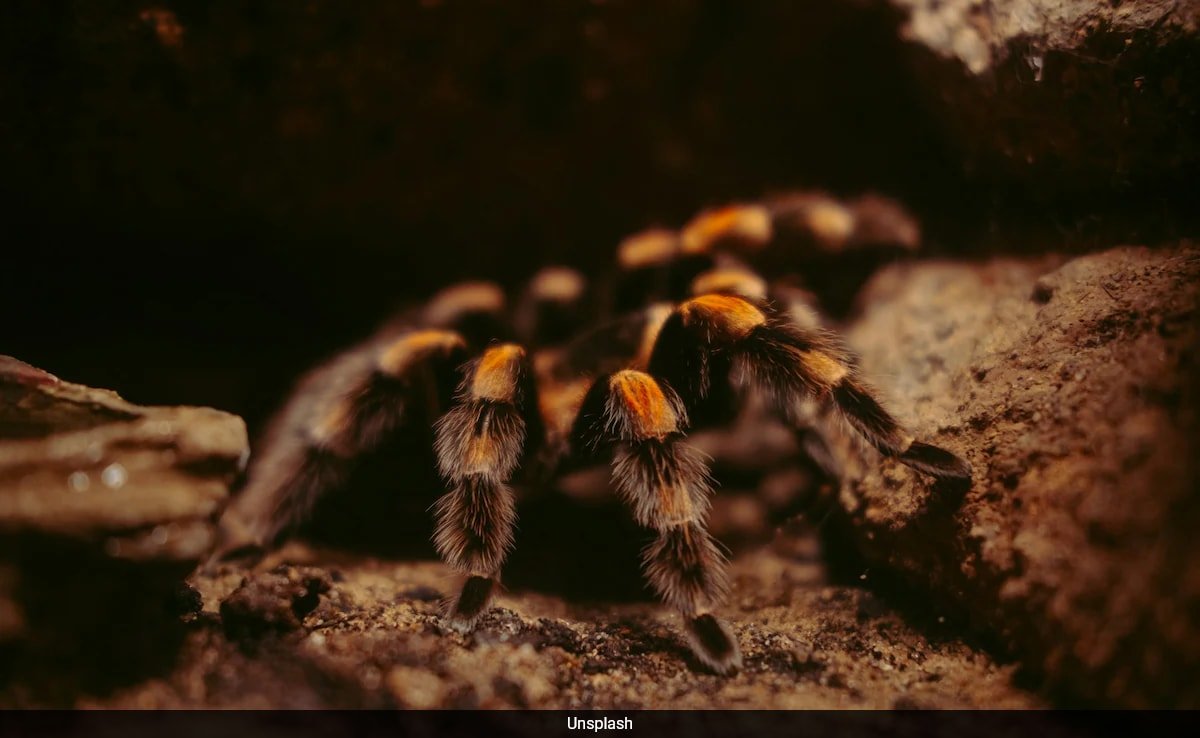Select the orange knee on front-right leg
Image resolution: width=1200 pixels, height=738 pixels.
tap(642, 402)
